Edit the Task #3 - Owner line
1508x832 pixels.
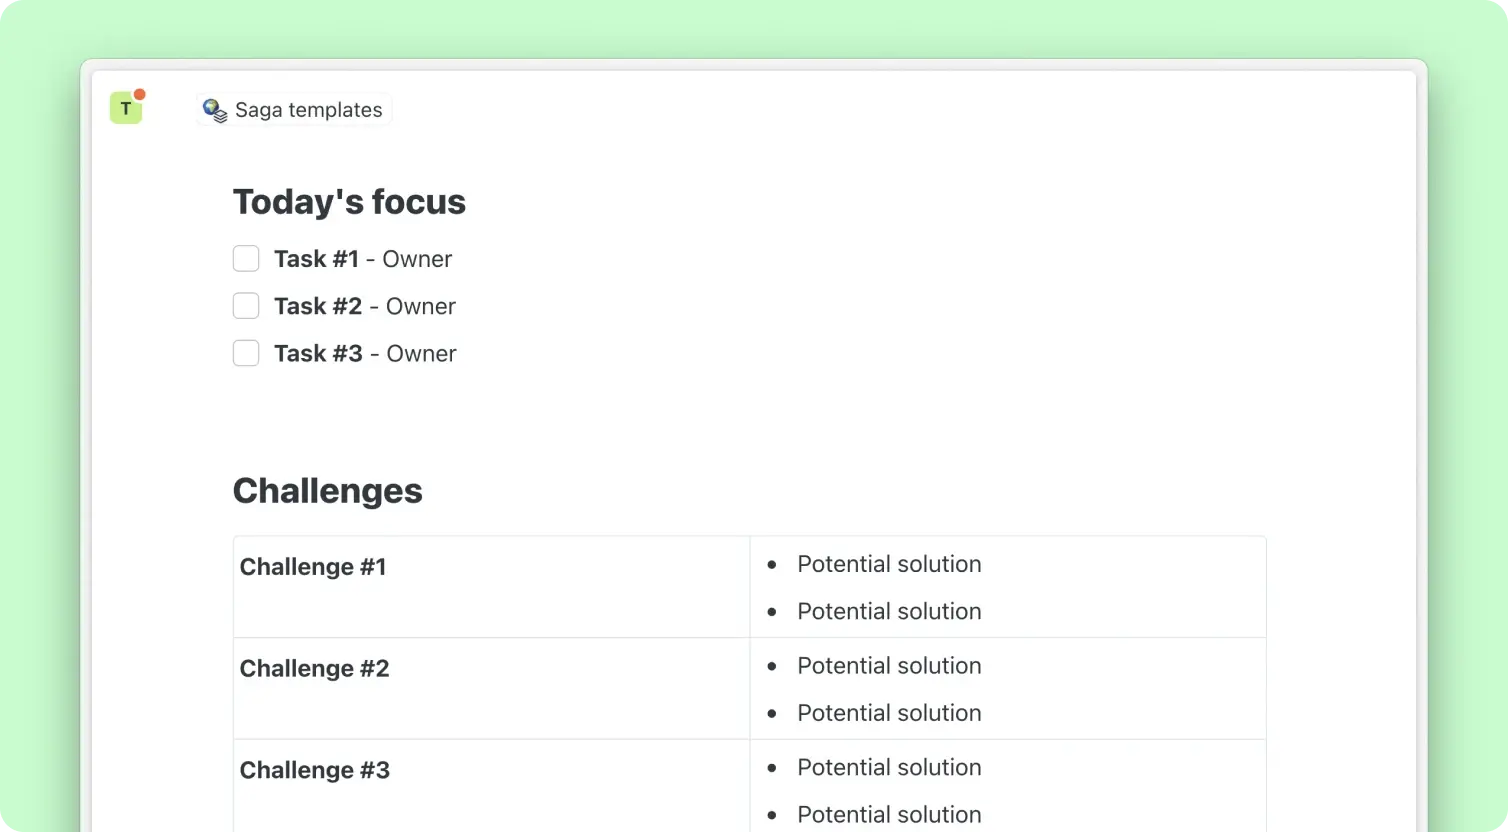coord(365,353)
